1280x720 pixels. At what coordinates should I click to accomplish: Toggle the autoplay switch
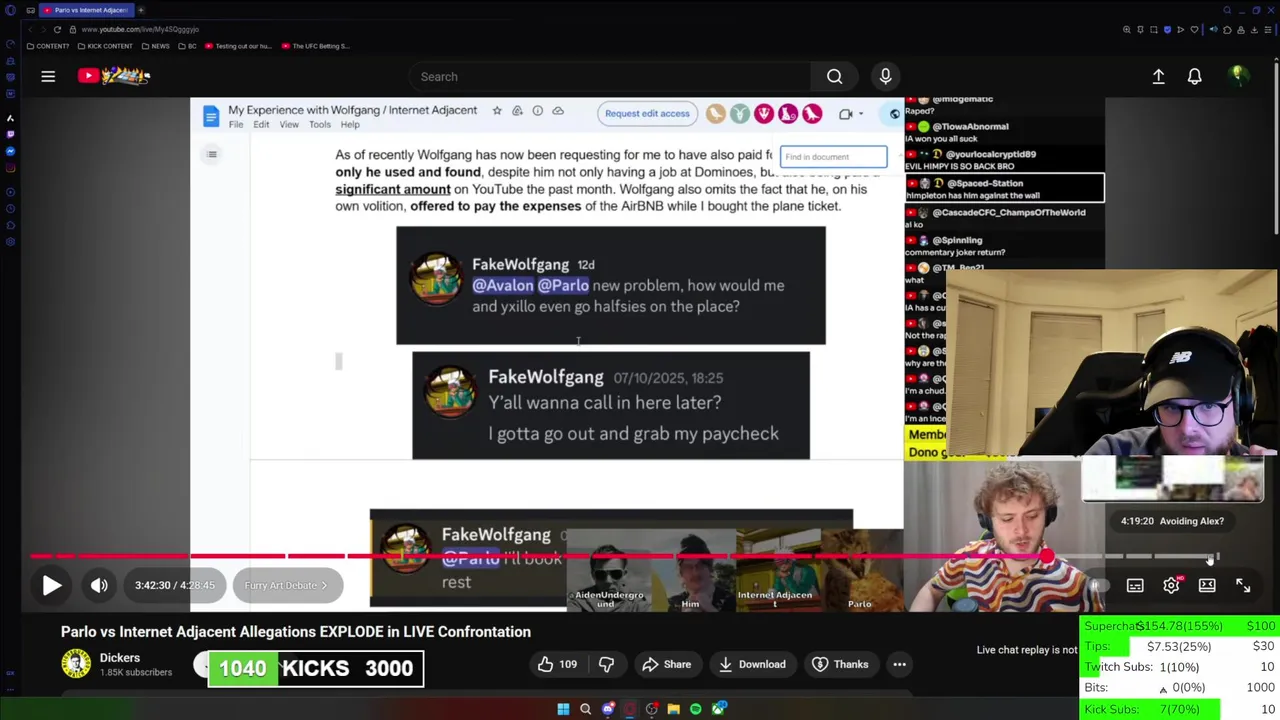pyautogui.click(x=1098, y=586)
